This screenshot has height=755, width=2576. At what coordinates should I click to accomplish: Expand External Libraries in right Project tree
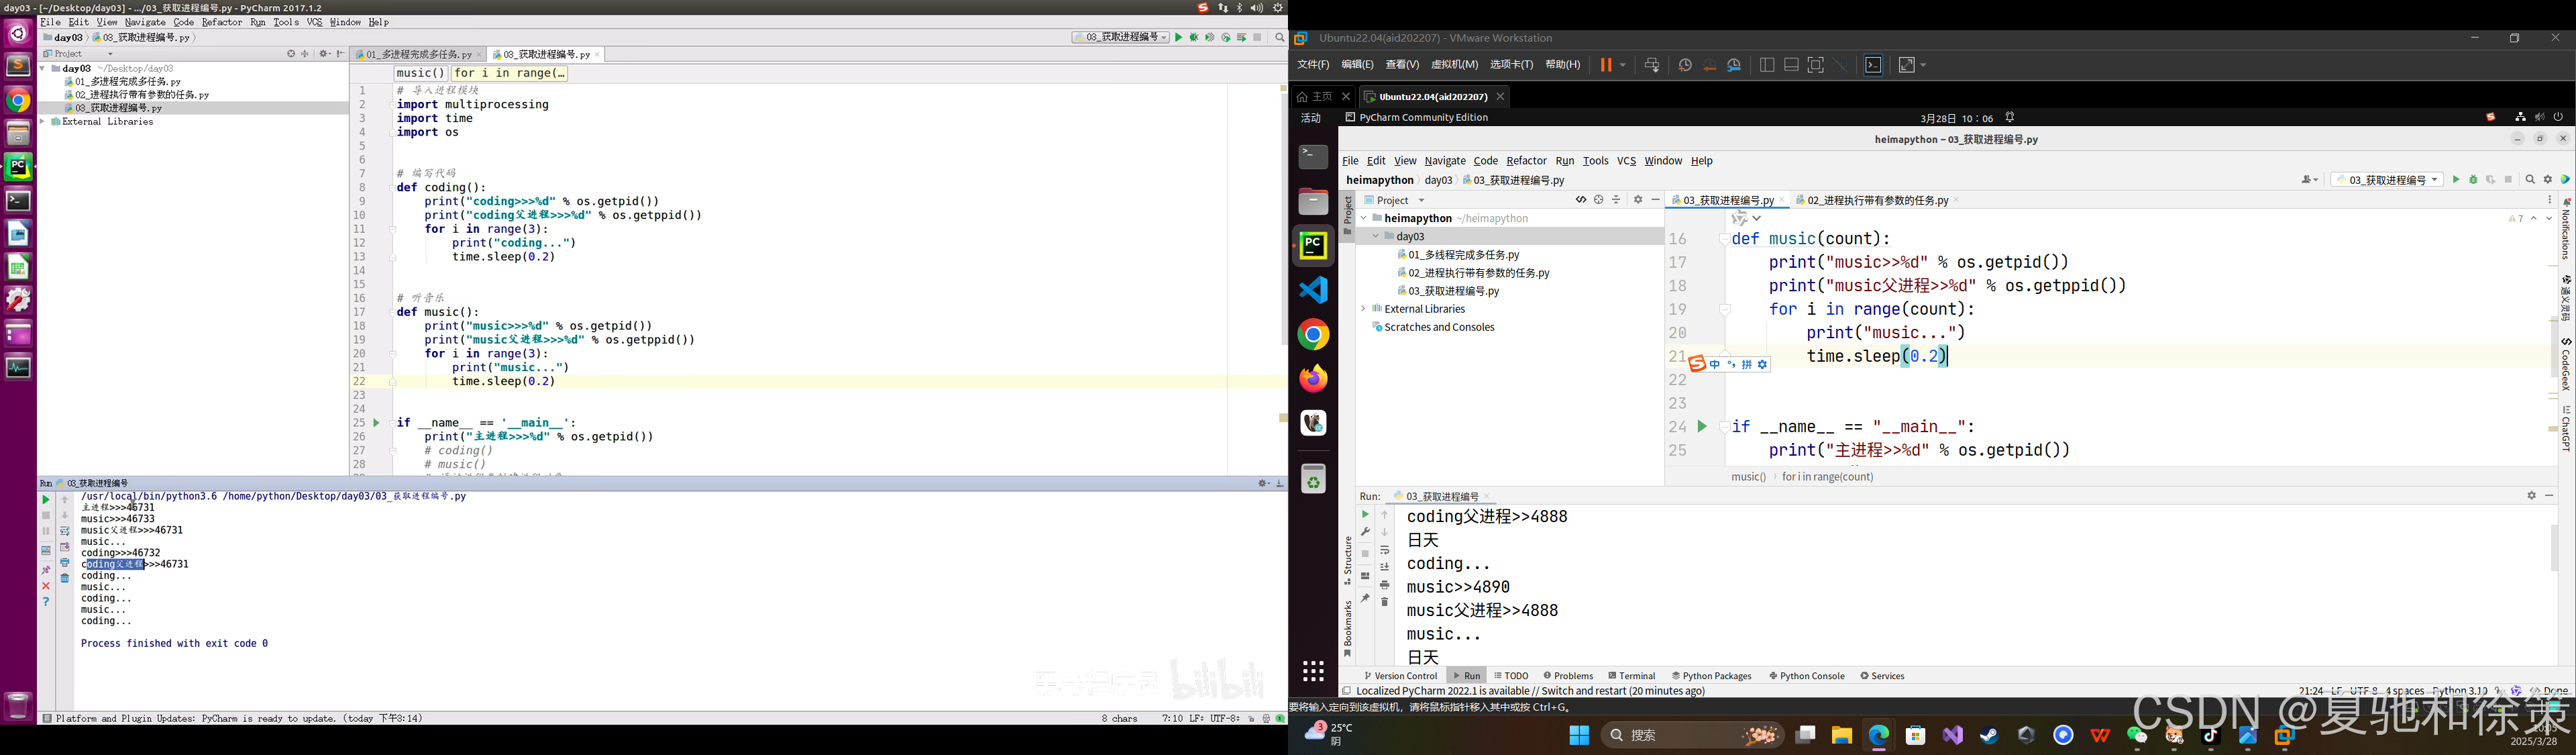click(x=1363, y=309)
